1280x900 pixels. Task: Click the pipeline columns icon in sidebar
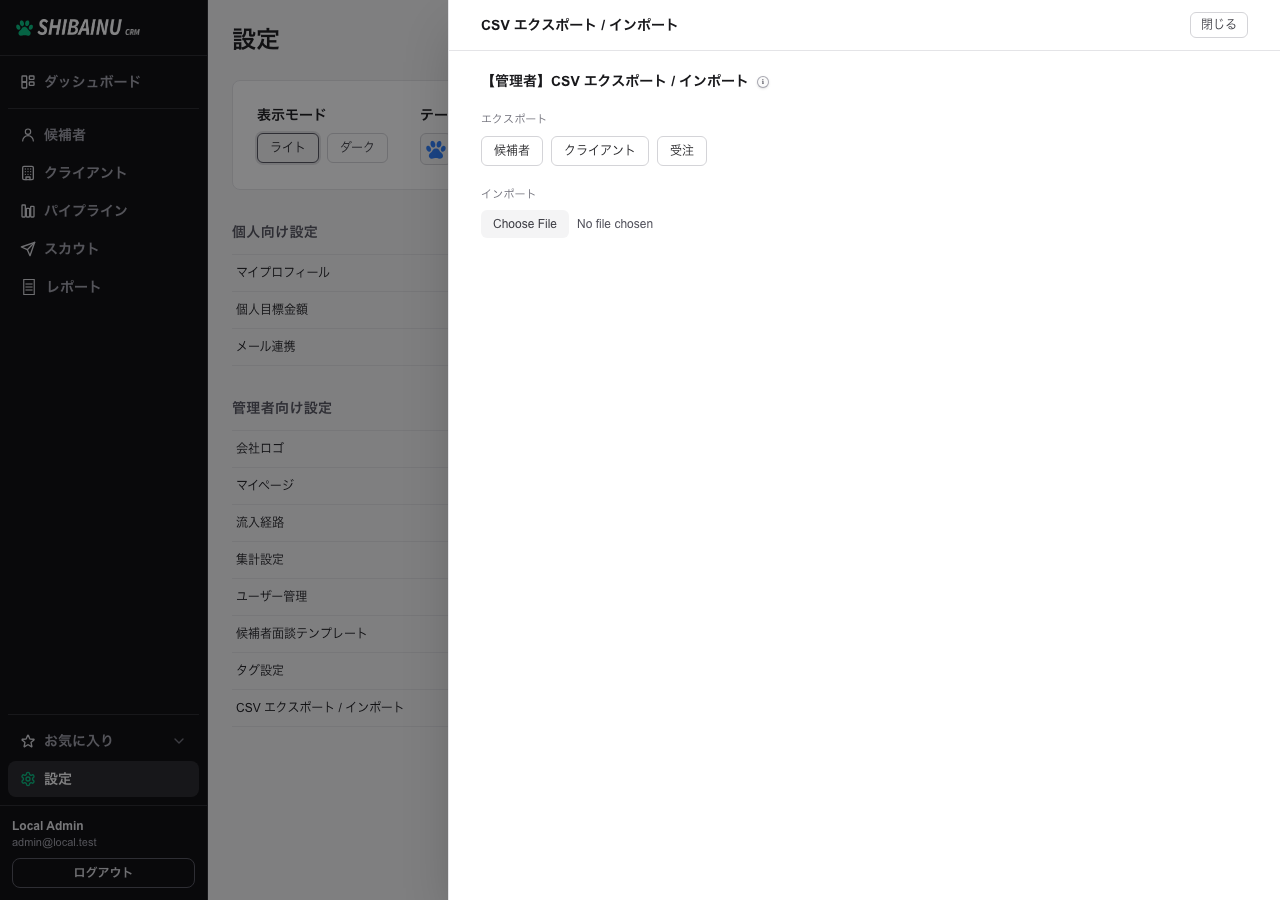pos(28,210)
